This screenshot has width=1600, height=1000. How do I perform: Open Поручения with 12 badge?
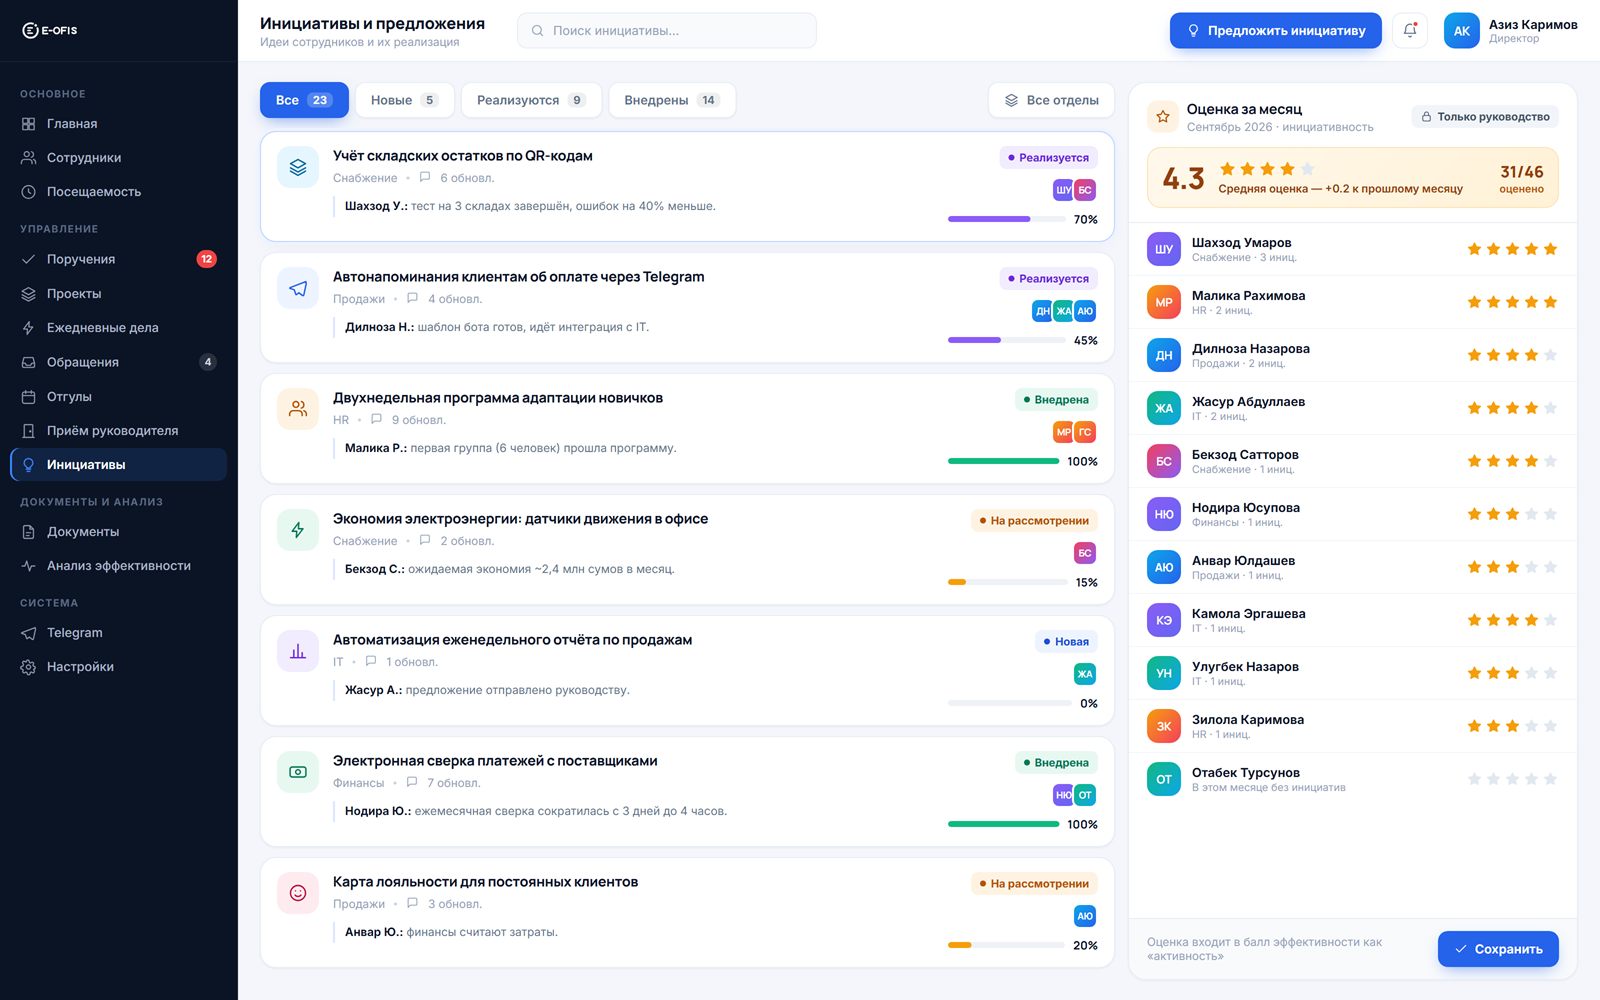(118, 259)
